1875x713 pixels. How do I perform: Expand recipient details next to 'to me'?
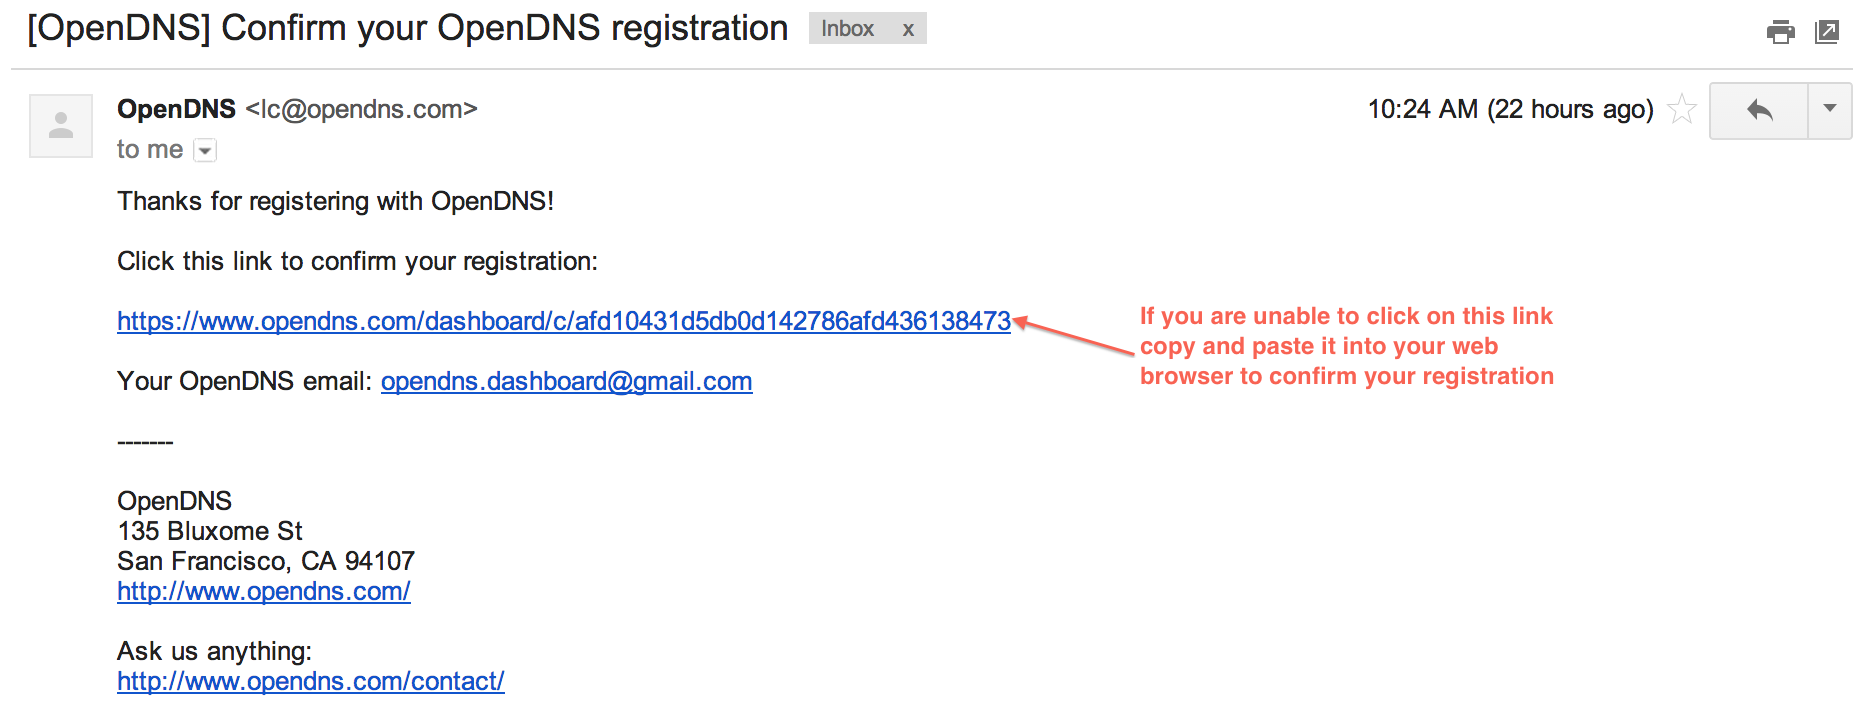click(x=205, y=151)
